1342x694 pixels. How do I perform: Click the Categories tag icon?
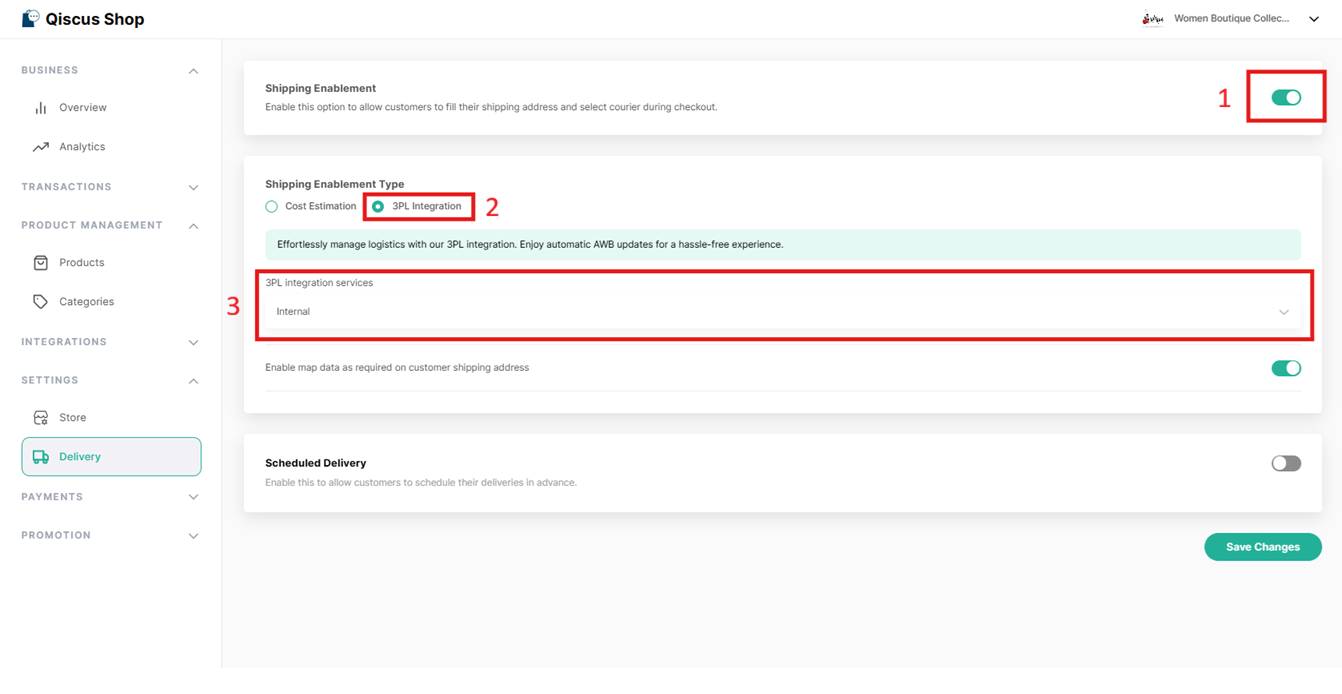[x=41, y=302]
